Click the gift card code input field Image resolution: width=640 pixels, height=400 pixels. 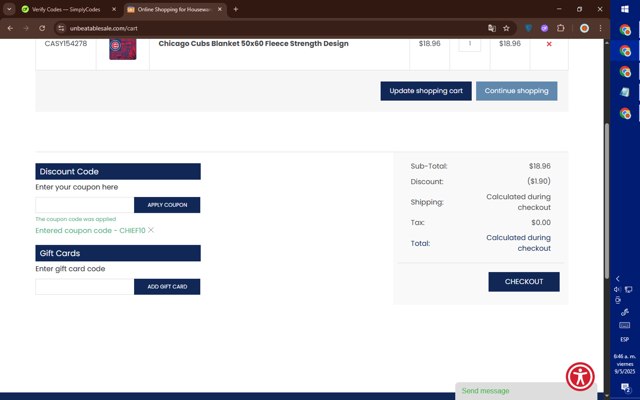(84, 287)
